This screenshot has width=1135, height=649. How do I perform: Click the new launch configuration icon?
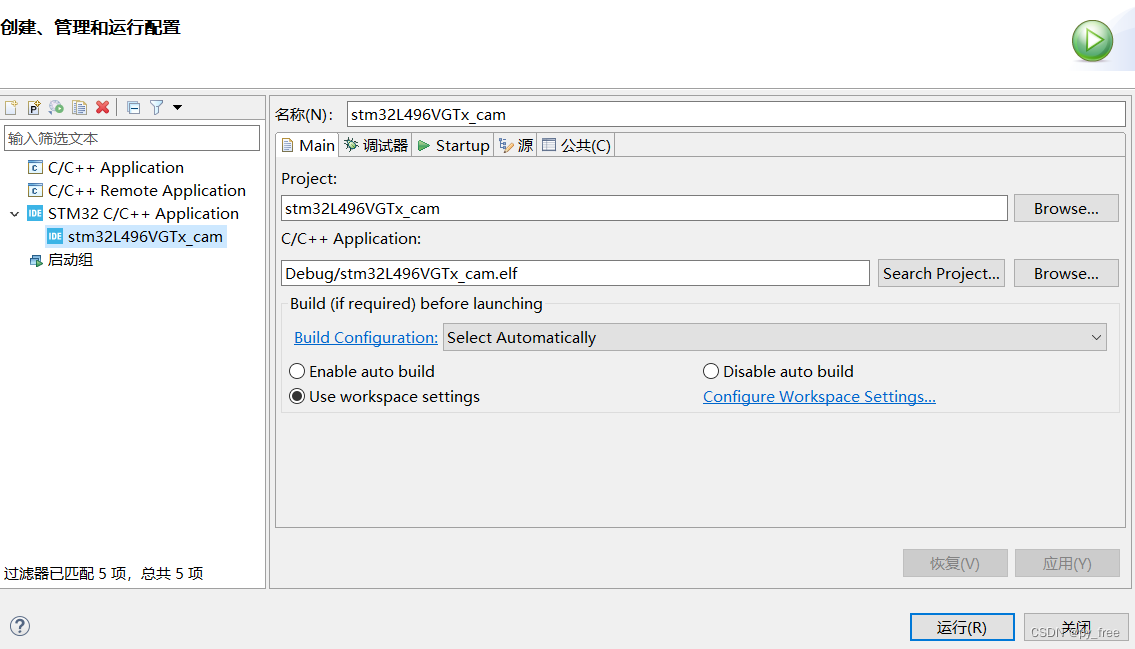(x=12, y=107)
